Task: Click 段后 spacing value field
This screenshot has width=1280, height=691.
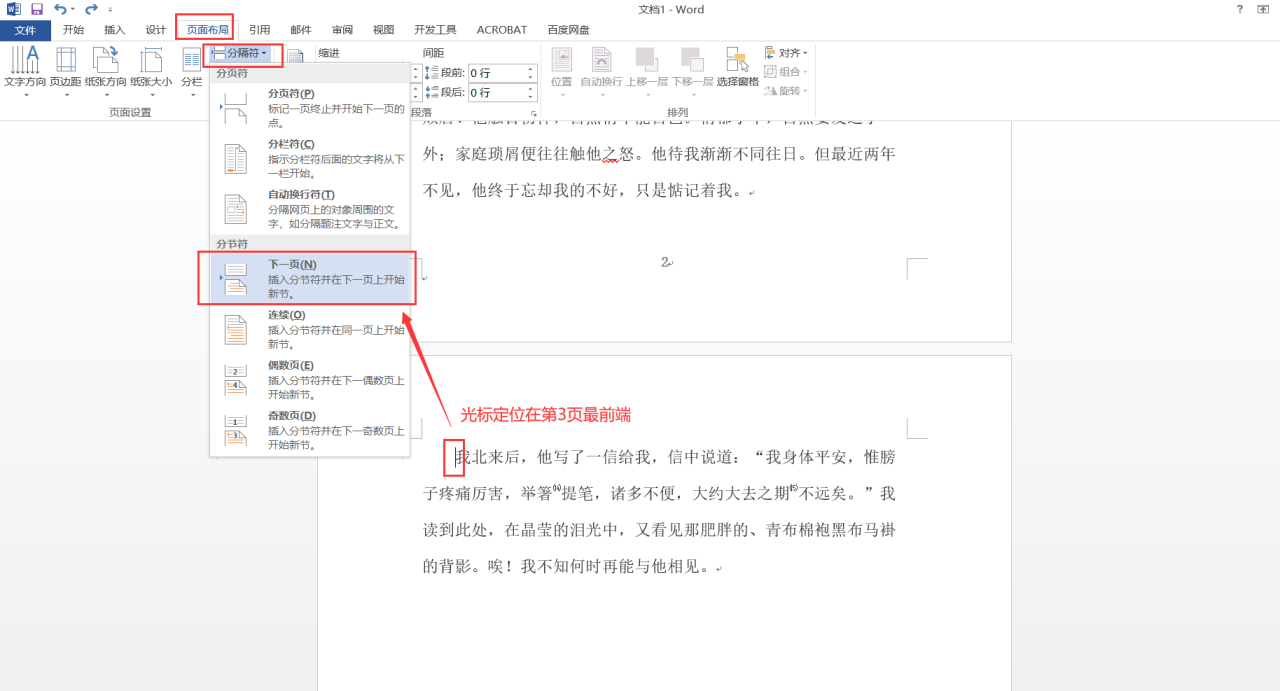Action: tap(496, 93)
